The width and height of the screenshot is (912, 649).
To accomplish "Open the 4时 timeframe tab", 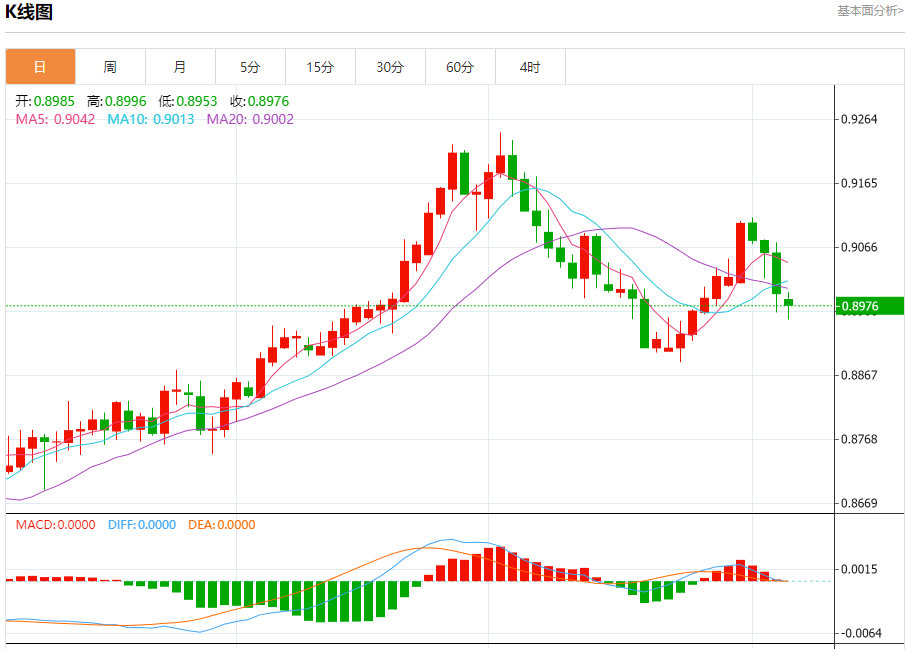I will 530,67.
